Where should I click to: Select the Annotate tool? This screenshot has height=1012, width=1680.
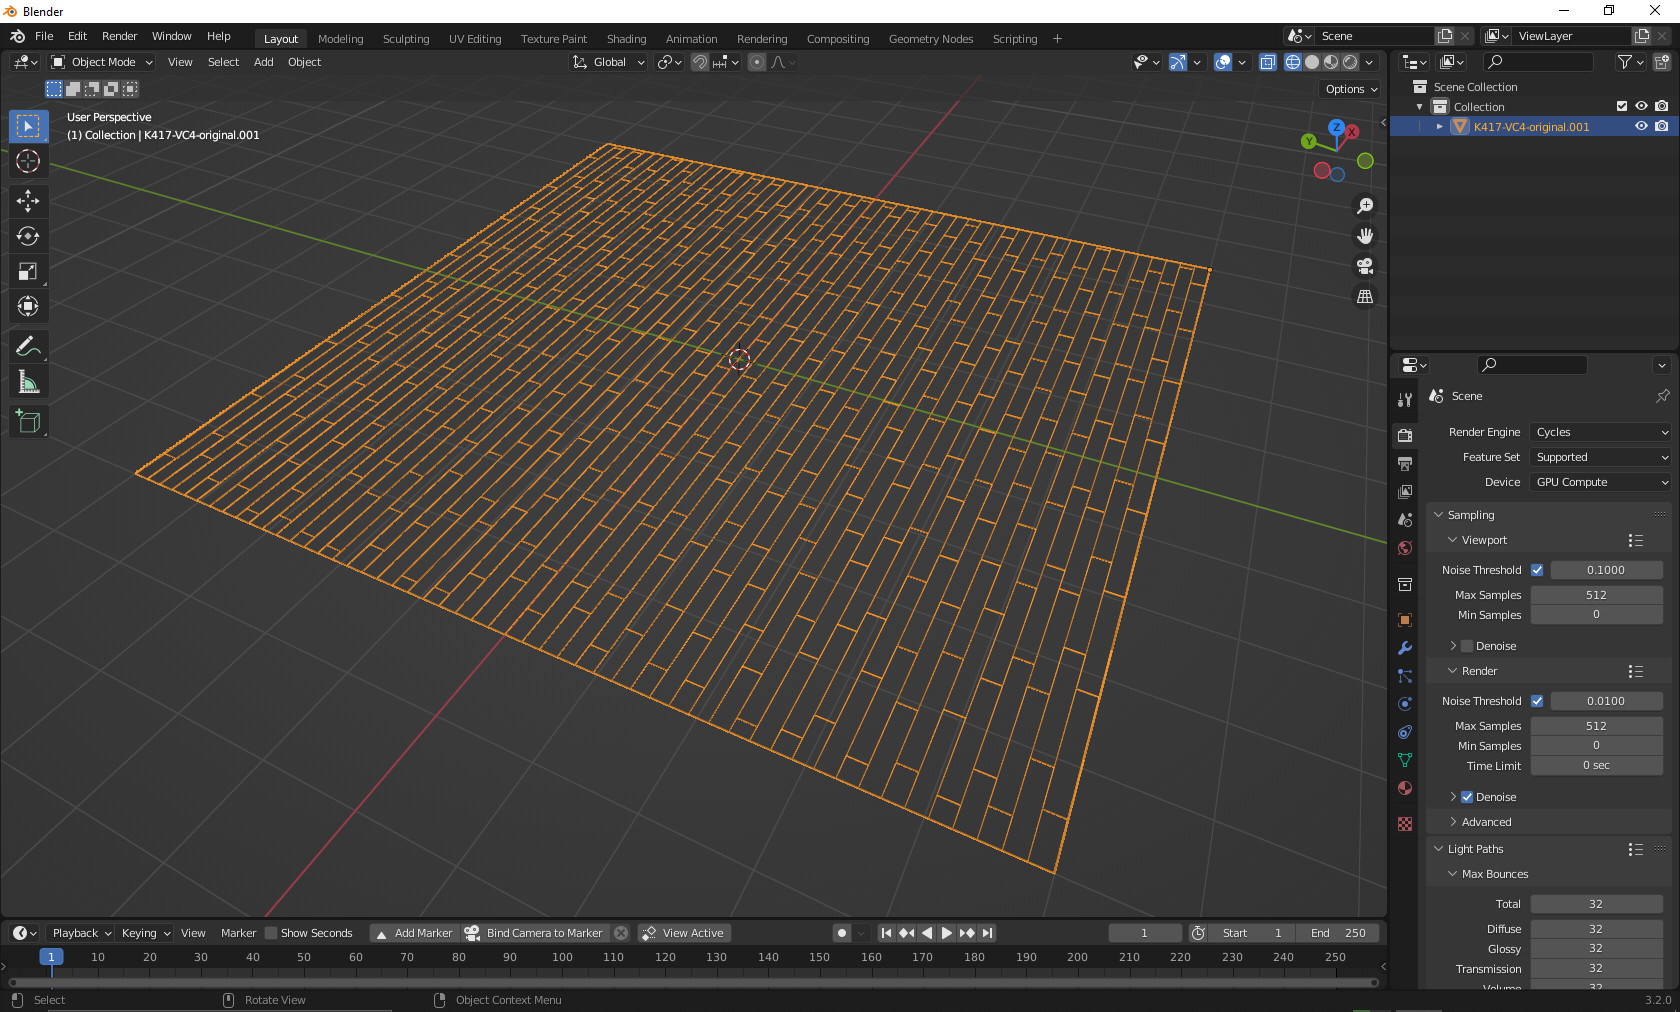pyautogui.click(x=28, y=347)
